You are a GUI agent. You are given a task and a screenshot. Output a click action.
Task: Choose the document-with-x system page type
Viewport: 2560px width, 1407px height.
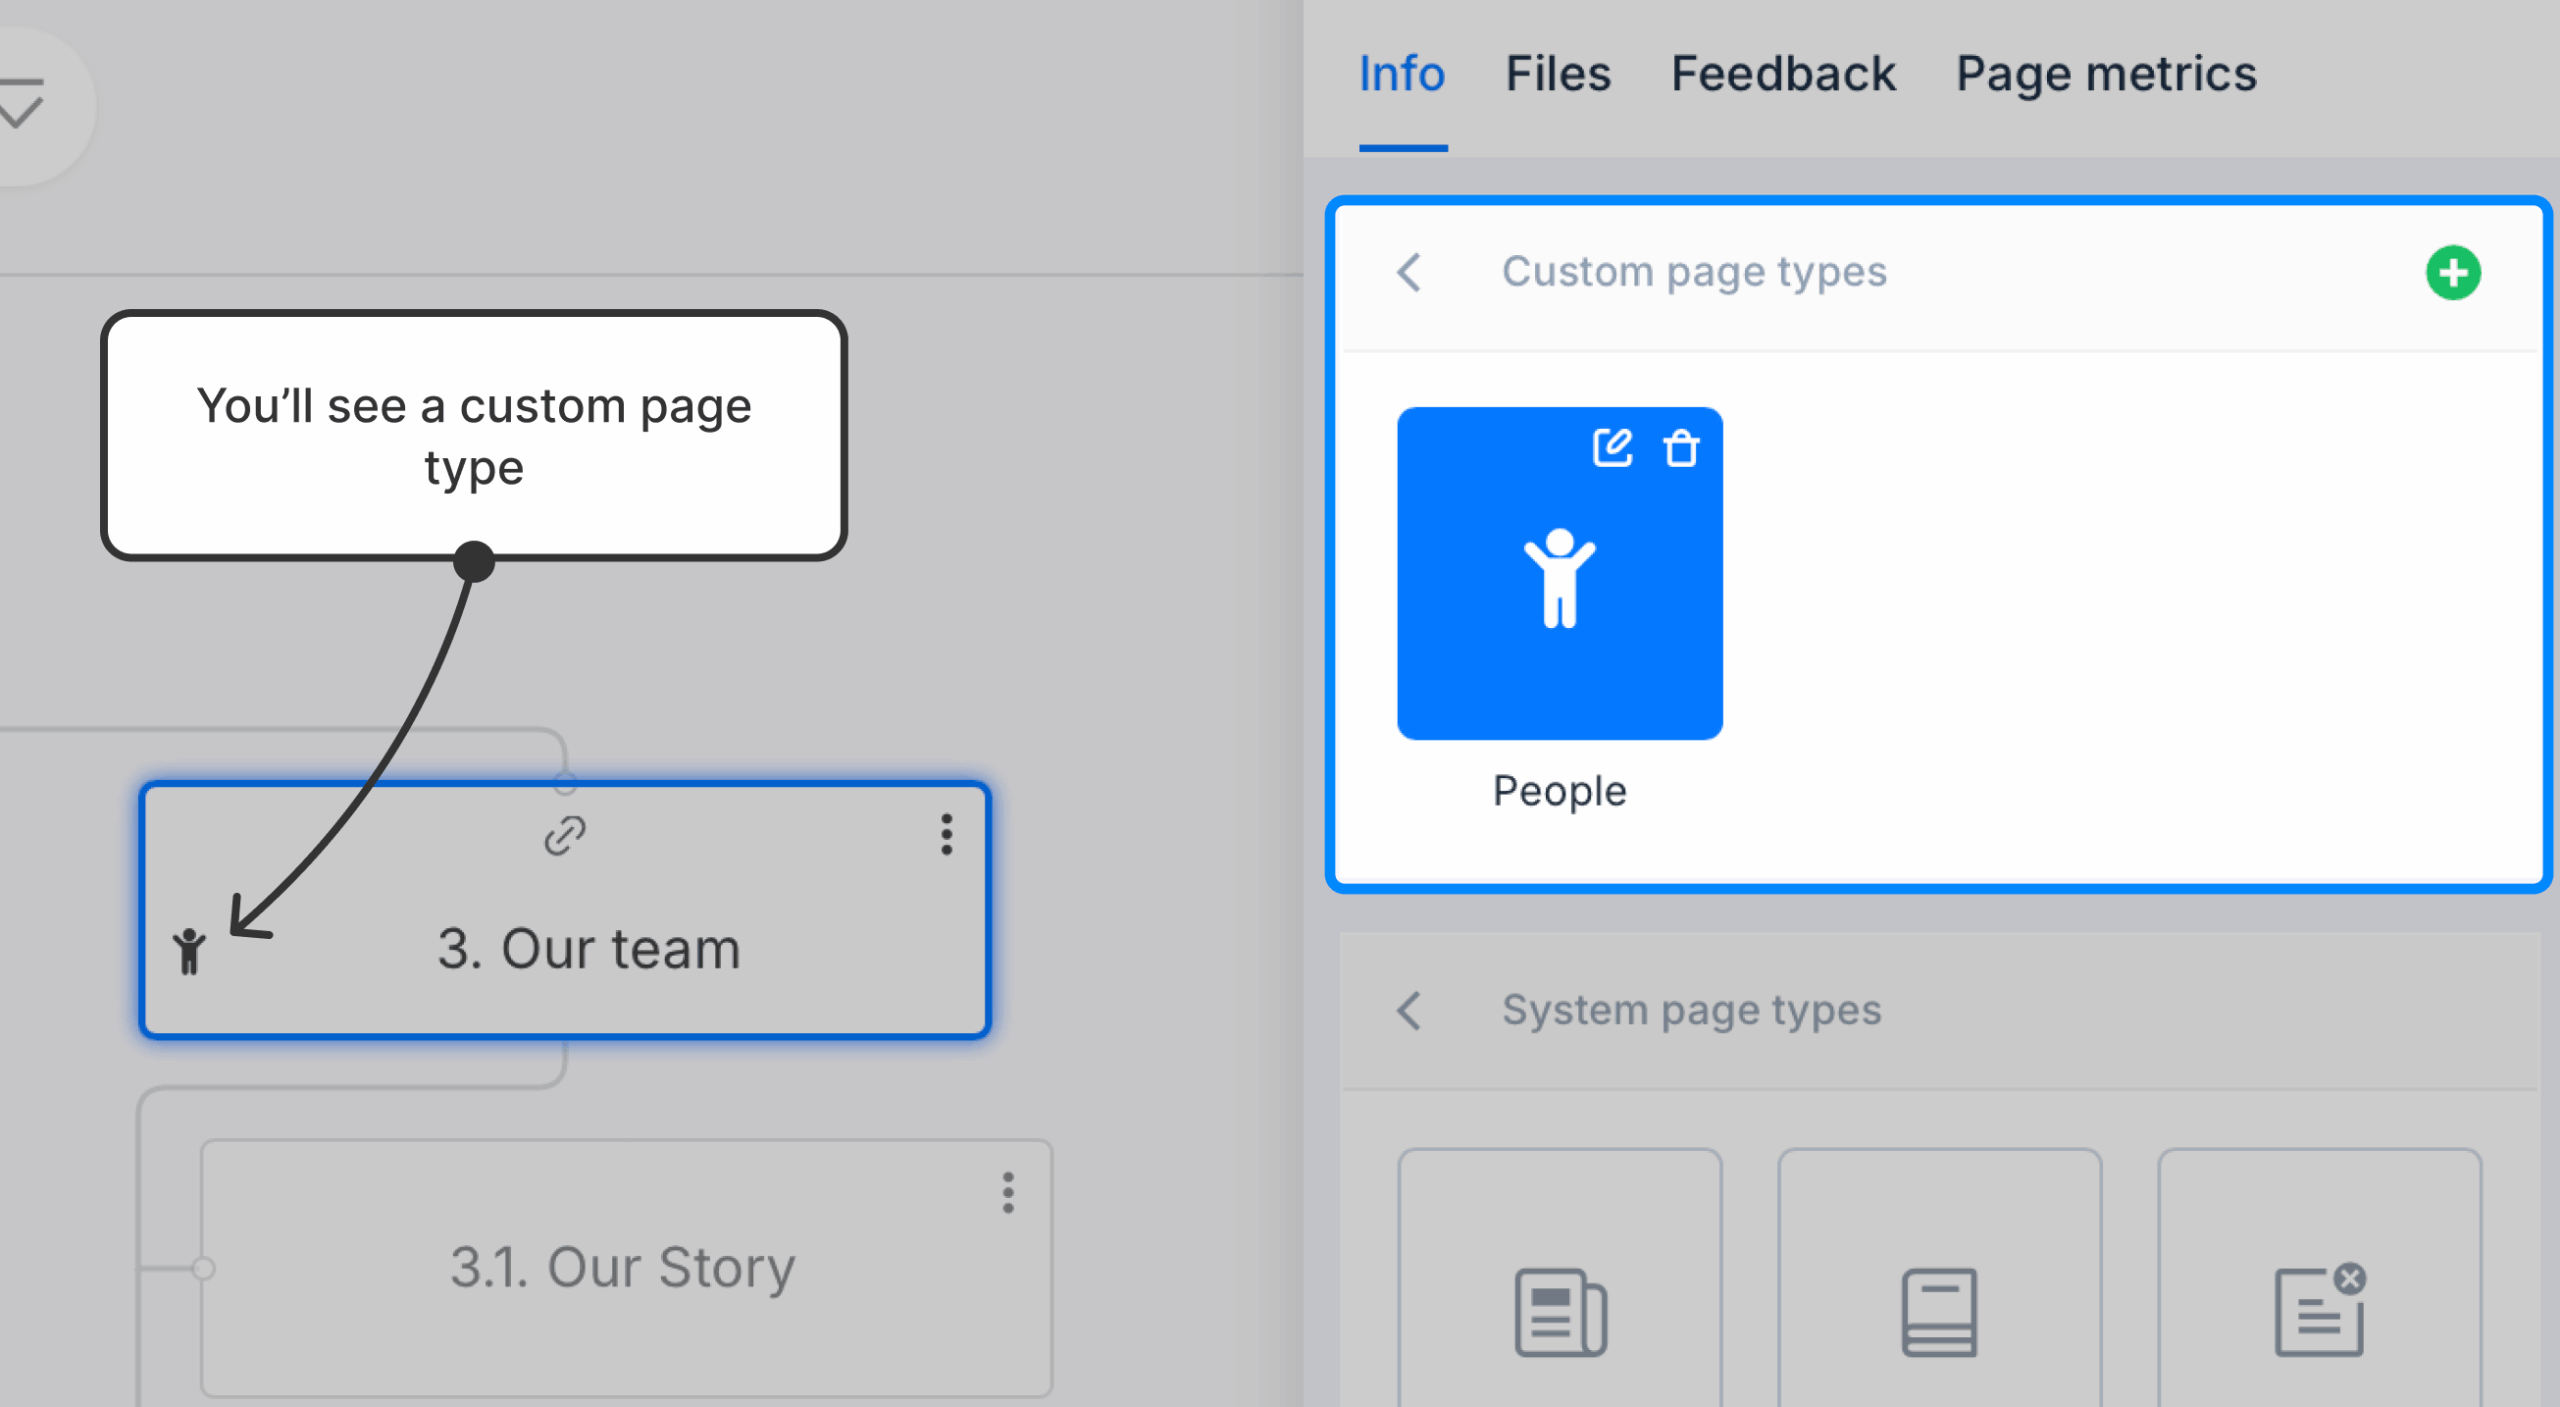[2319, 1280]
